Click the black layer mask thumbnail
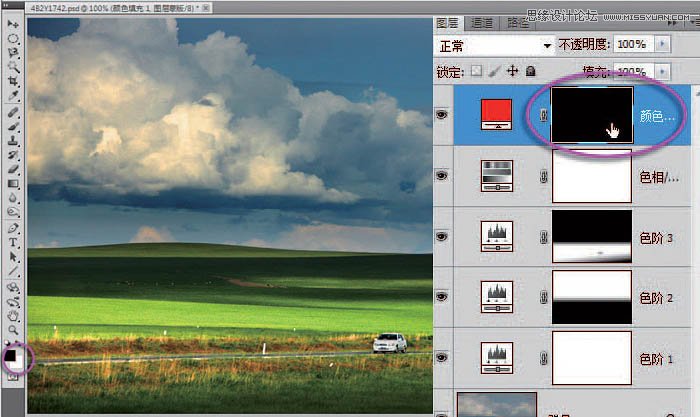Image resolution: width=700 pixels, height=417 pixels. point(592,114)
